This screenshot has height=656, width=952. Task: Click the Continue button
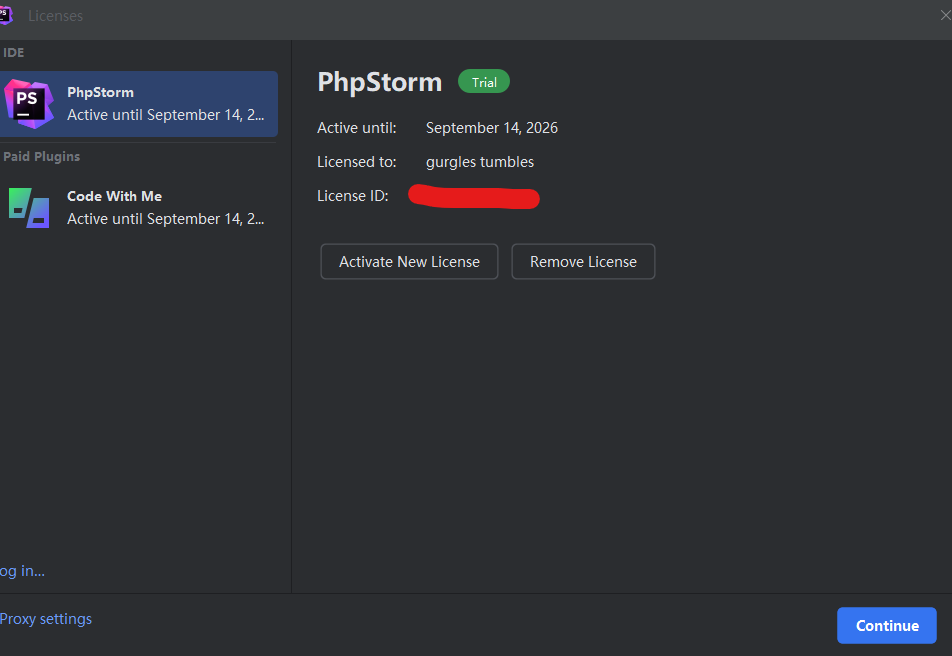click(x=886, y=626)
